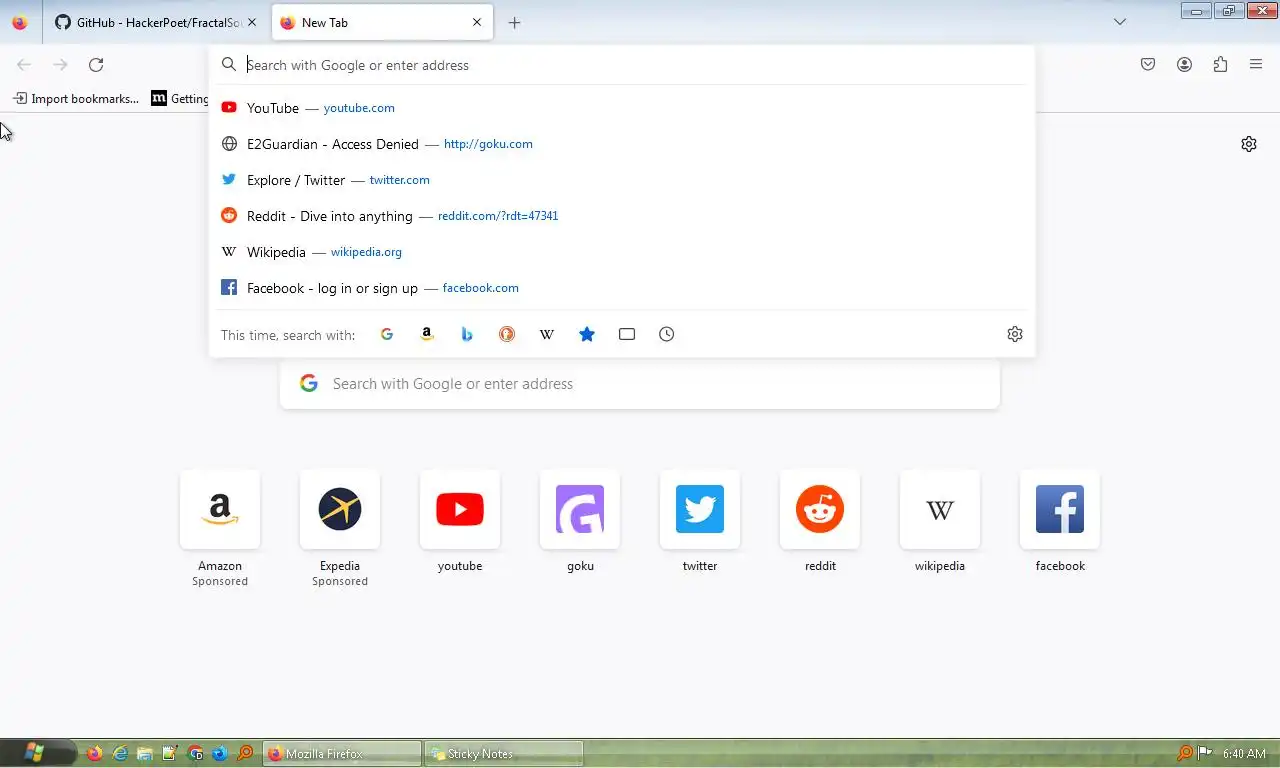
Task: Open search settings gear in address dropdown
Action: point(1015,334)
